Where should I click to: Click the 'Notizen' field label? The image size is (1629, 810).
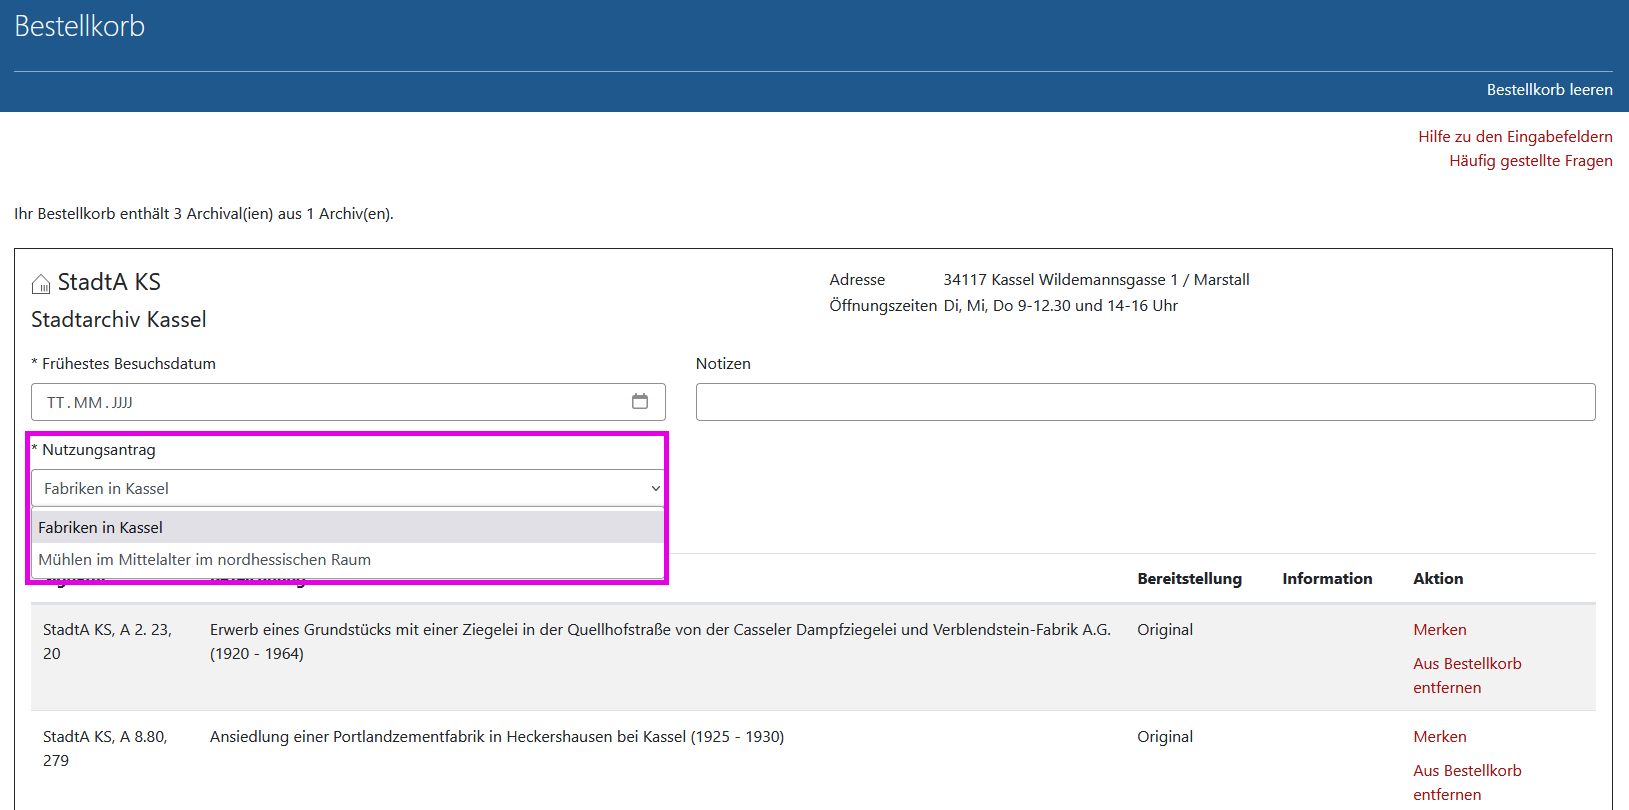[723, 364]
